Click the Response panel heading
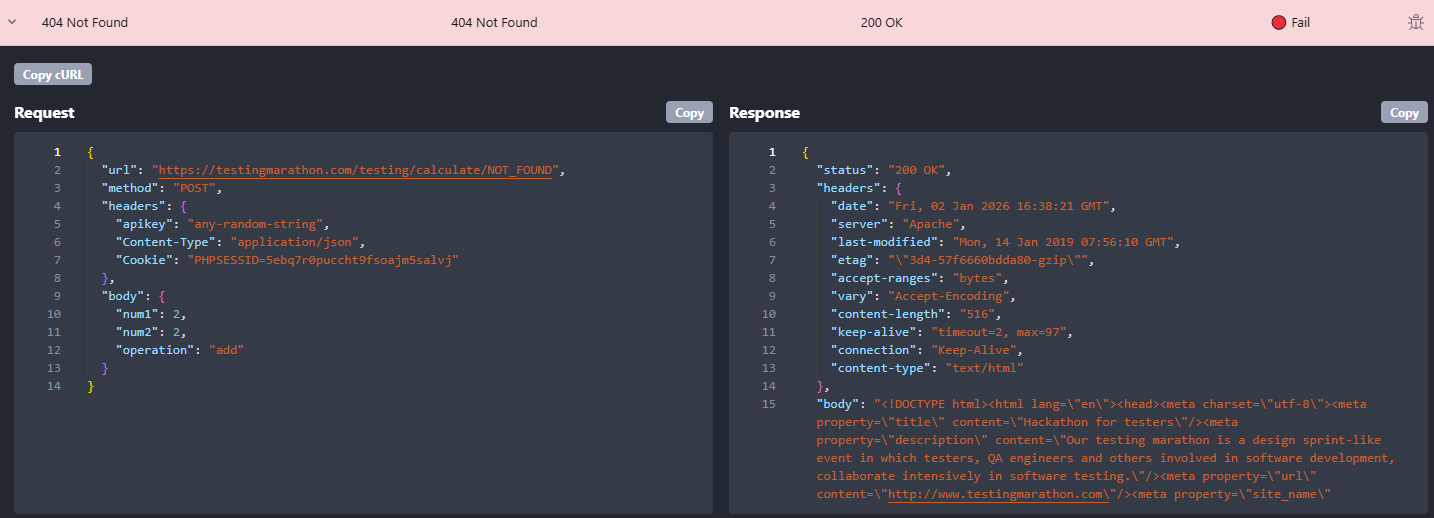The image size is (1434, 518). [764, 113]
